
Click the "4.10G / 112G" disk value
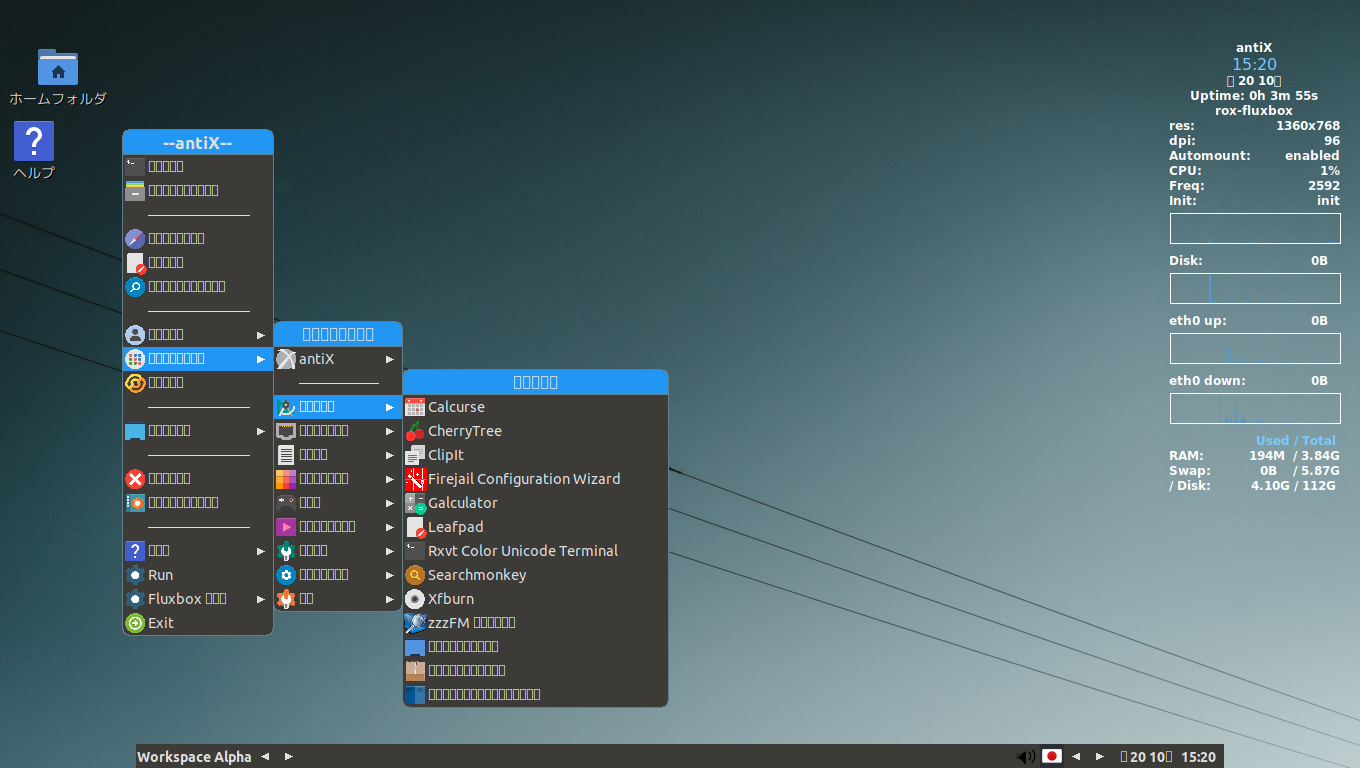click(1293, 486)
